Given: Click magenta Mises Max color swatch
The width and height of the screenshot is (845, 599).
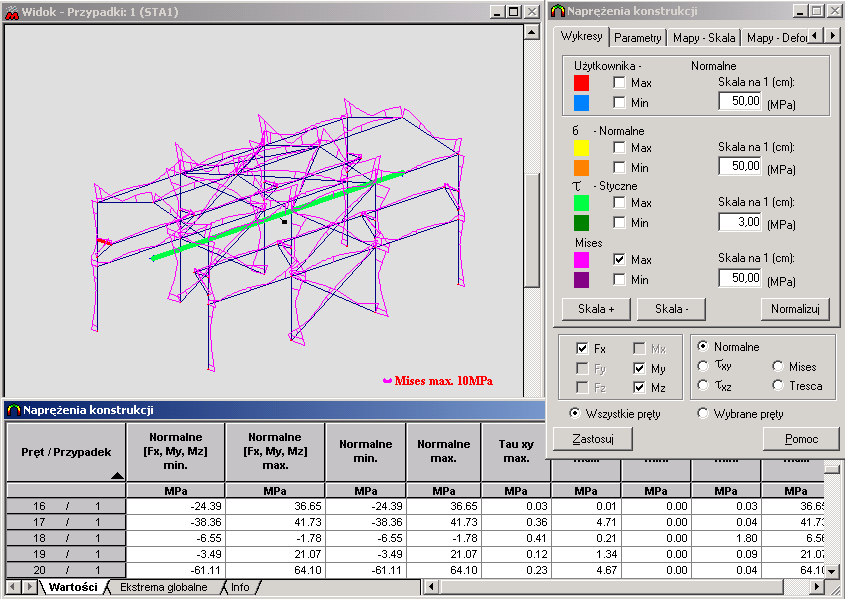Looking at the screenshot, I should coord(581,260).
